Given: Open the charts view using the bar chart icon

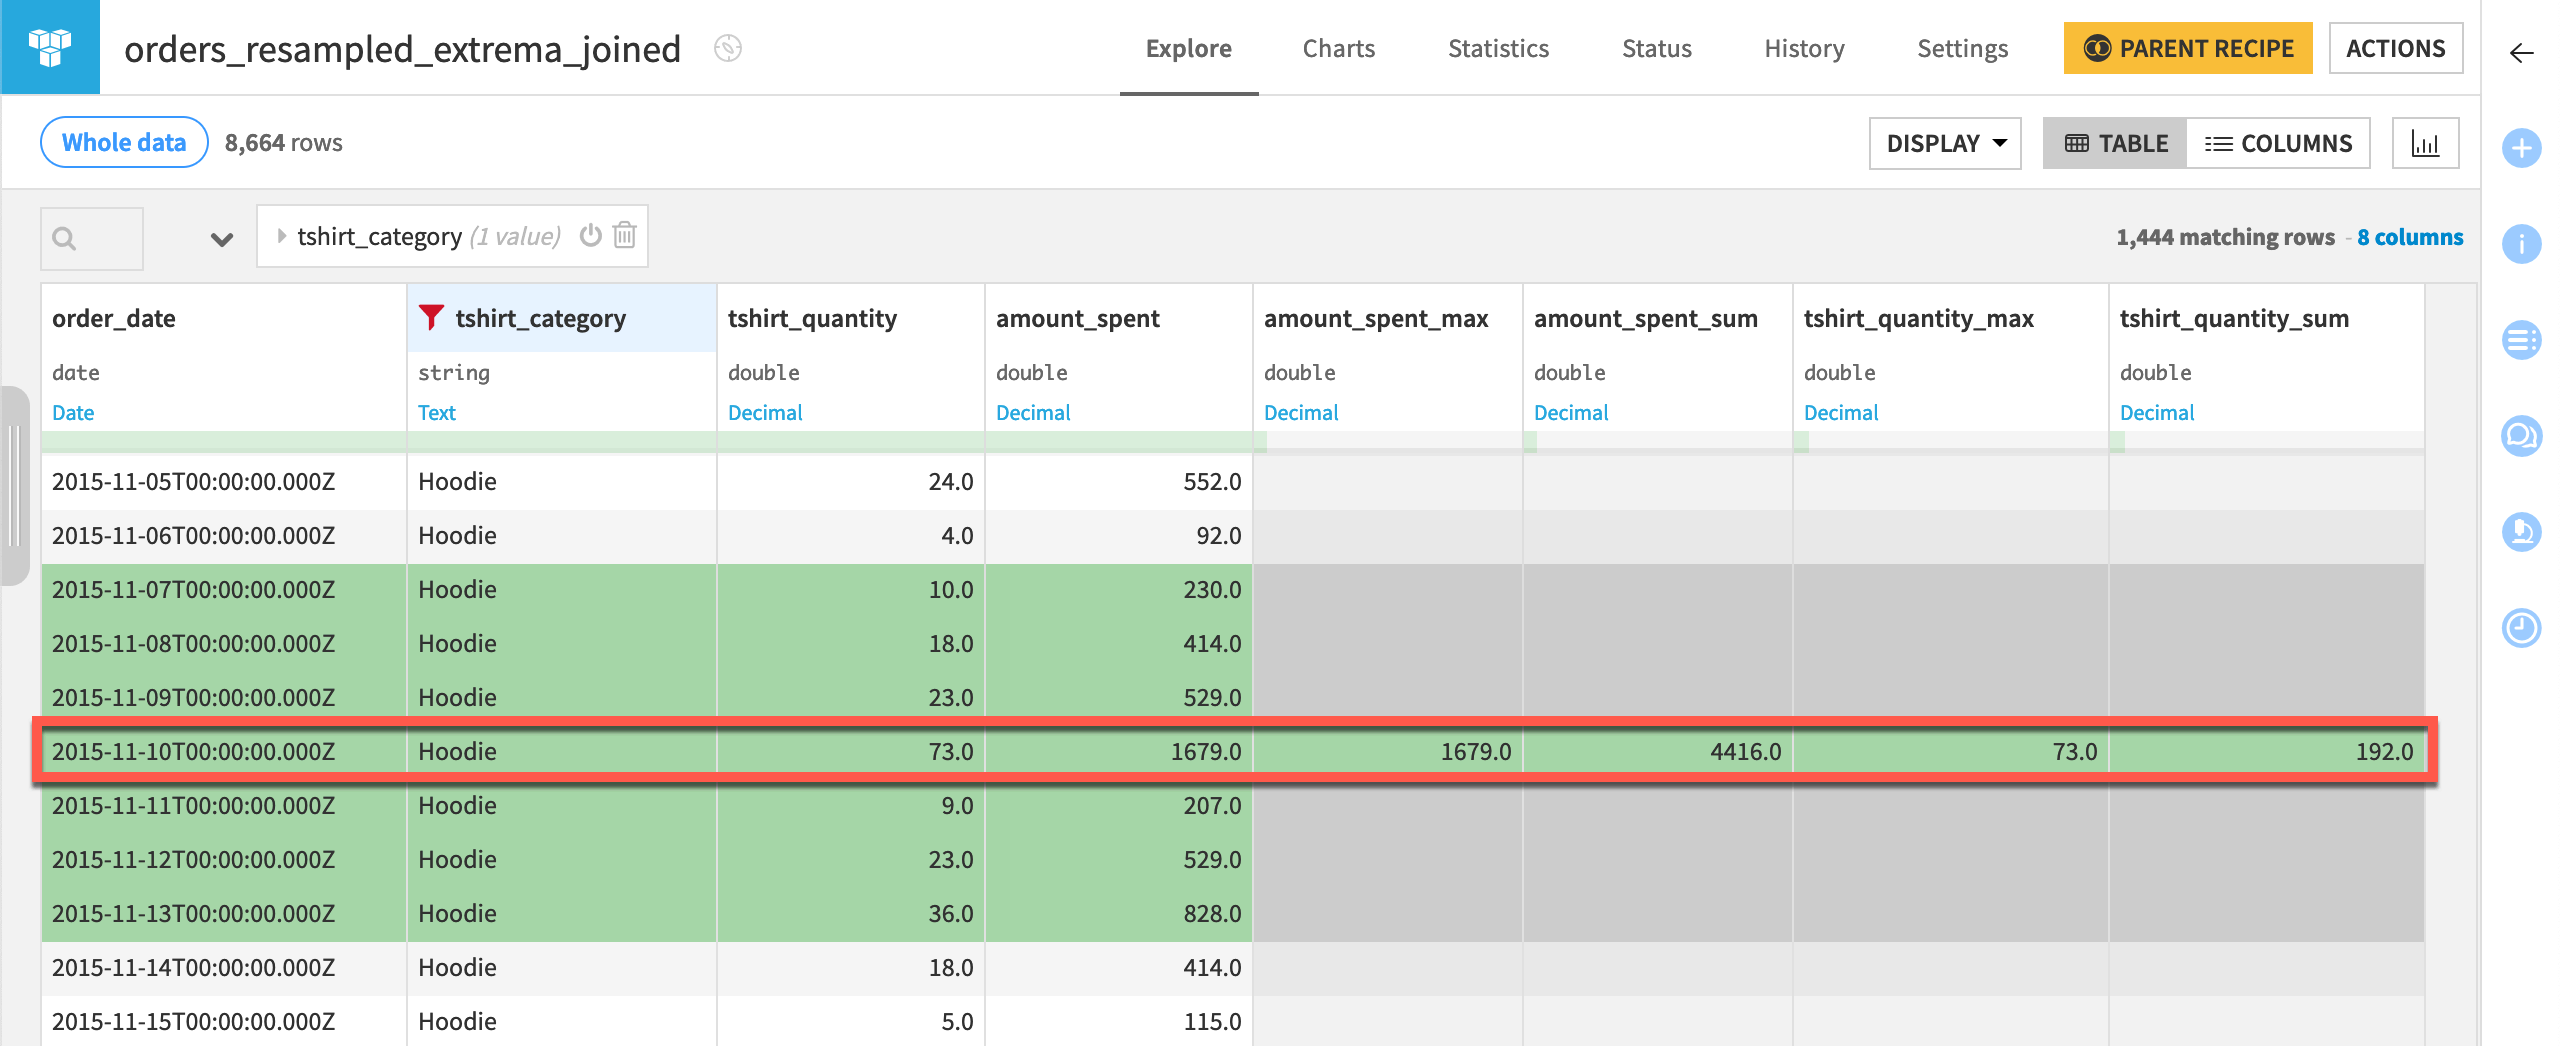Looking at the screenshot, I should click(x=2426, y=143).
